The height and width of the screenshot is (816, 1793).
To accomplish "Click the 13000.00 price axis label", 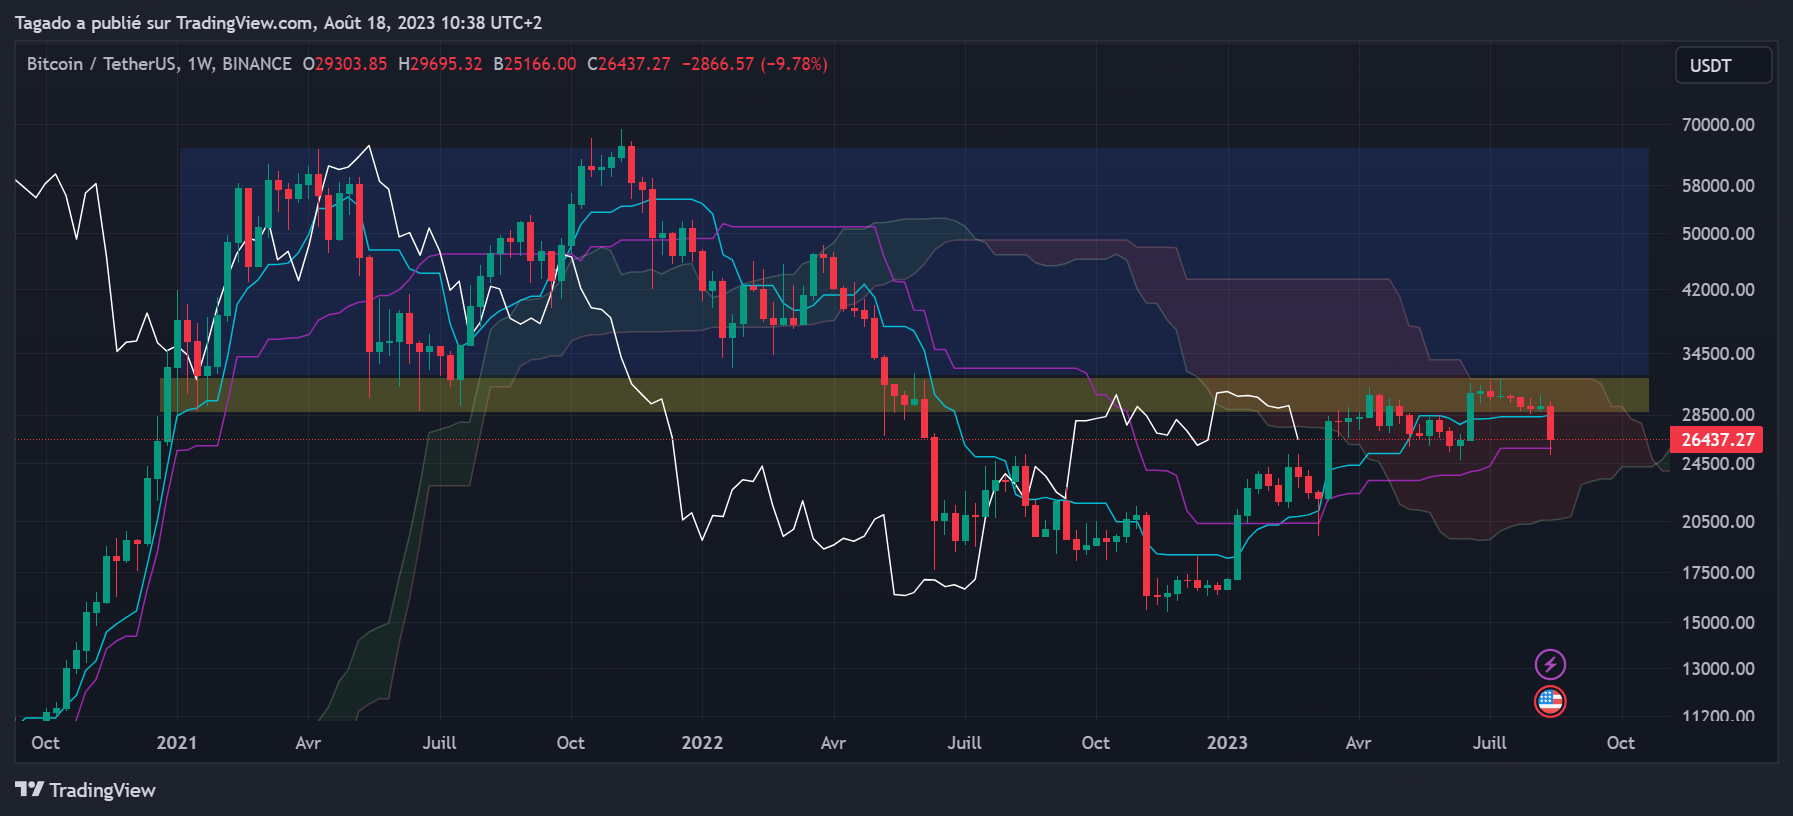I will (x=1718, y=669).
